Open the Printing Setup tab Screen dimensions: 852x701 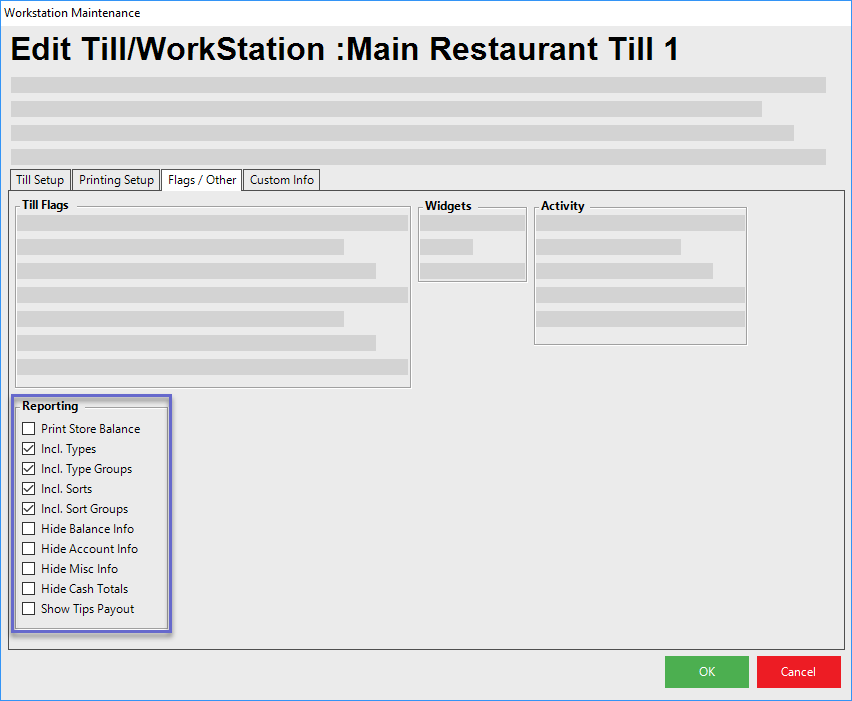point(116,180)
